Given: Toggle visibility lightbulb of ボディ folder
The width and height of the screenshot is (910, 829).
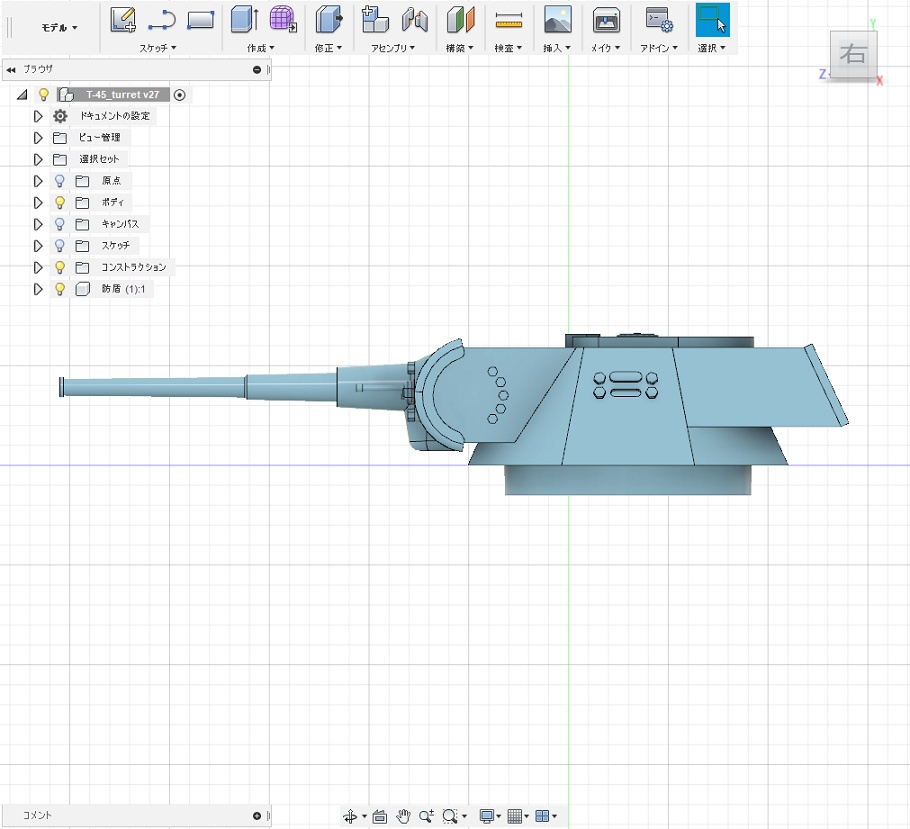Looking at the screenshot, I should 60,202.
